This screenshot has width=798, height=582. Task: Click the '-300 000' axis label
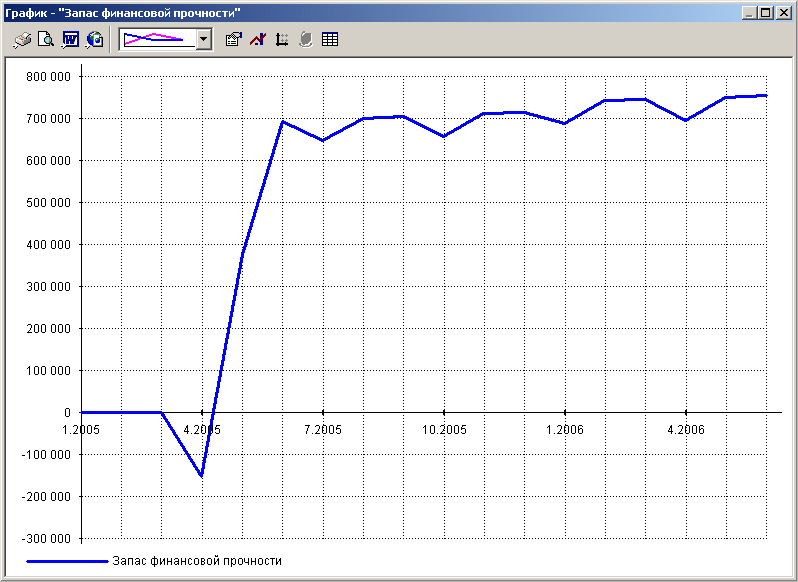[45, 538]
